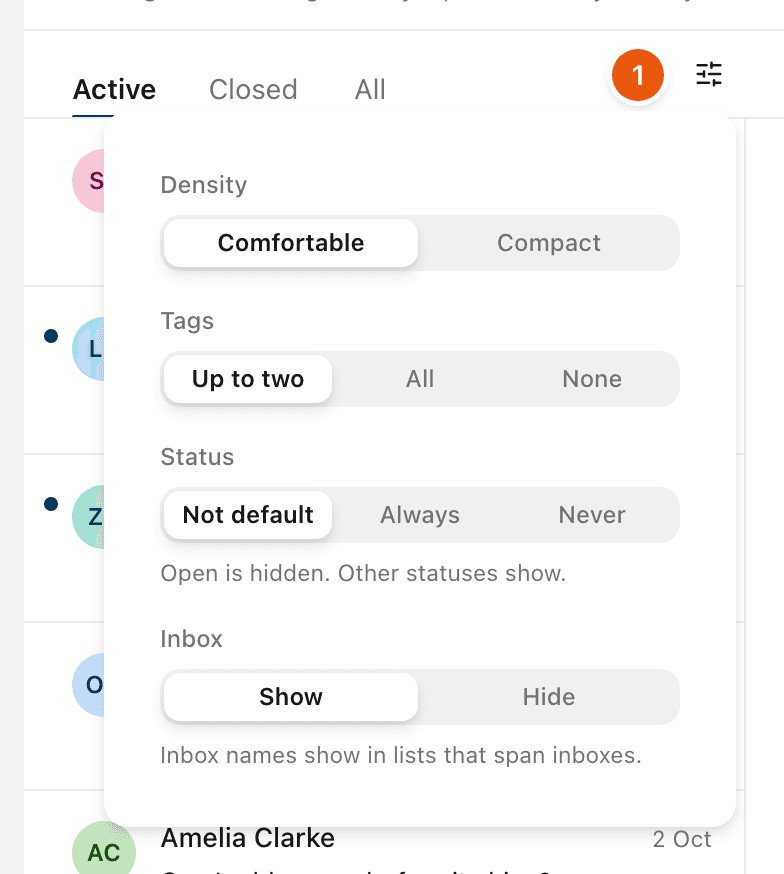The image size is (784, 874).
Task: Click the teal Z avatar
Action: 89,517
